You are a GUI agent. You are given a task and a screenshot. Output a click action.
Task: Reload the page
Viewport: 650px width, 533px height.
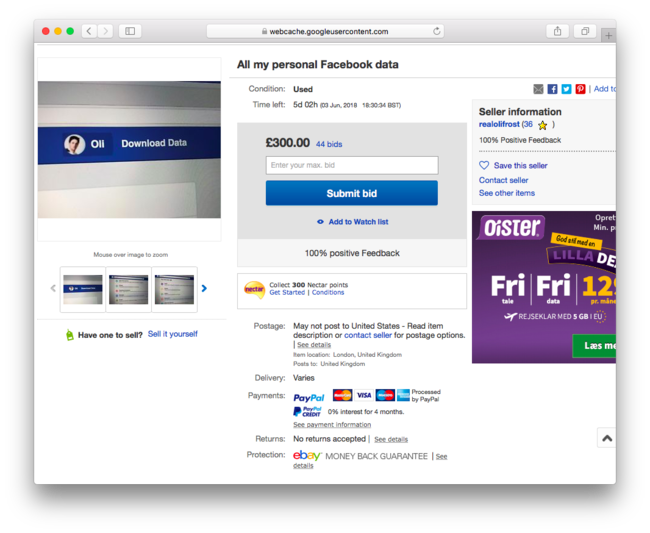point(437,31)
